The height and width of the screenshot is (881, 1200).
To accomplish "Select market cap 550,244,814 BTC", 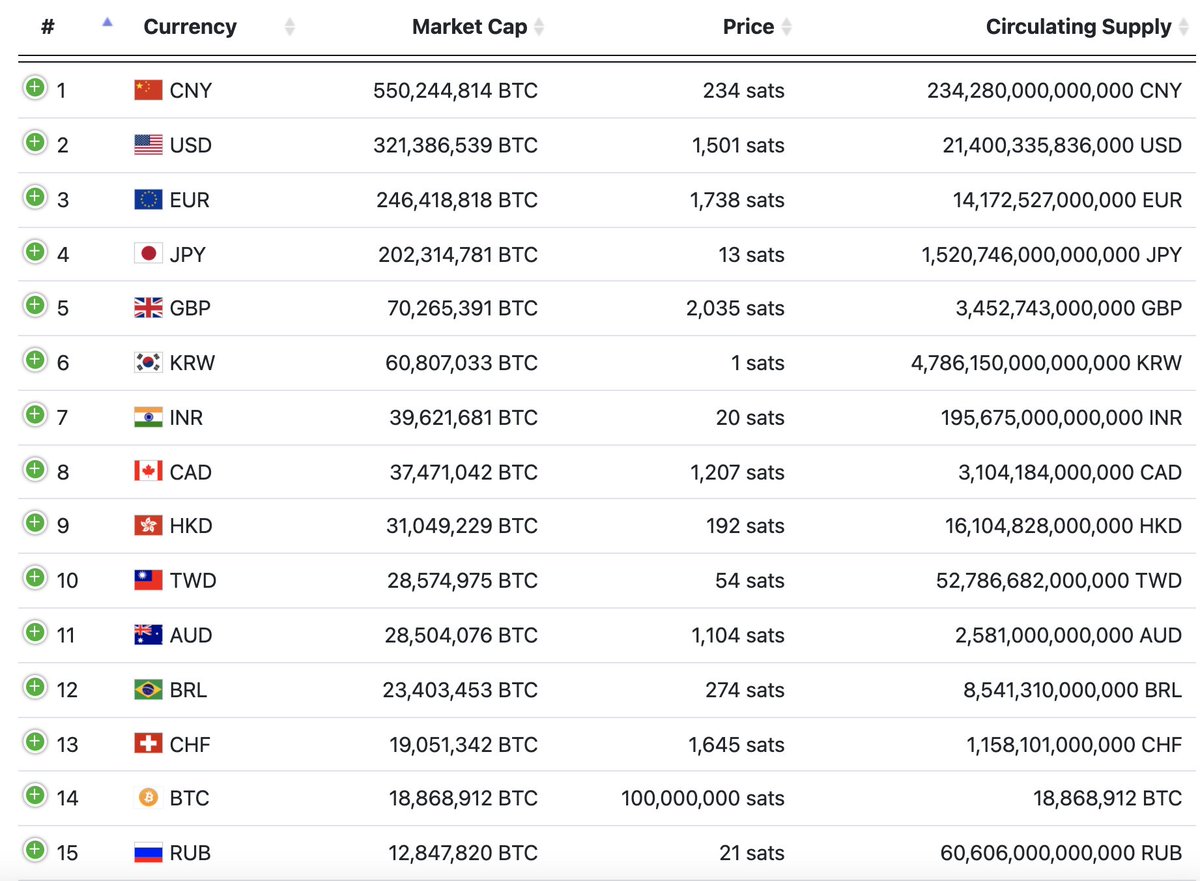I will (x=455, y=90).
